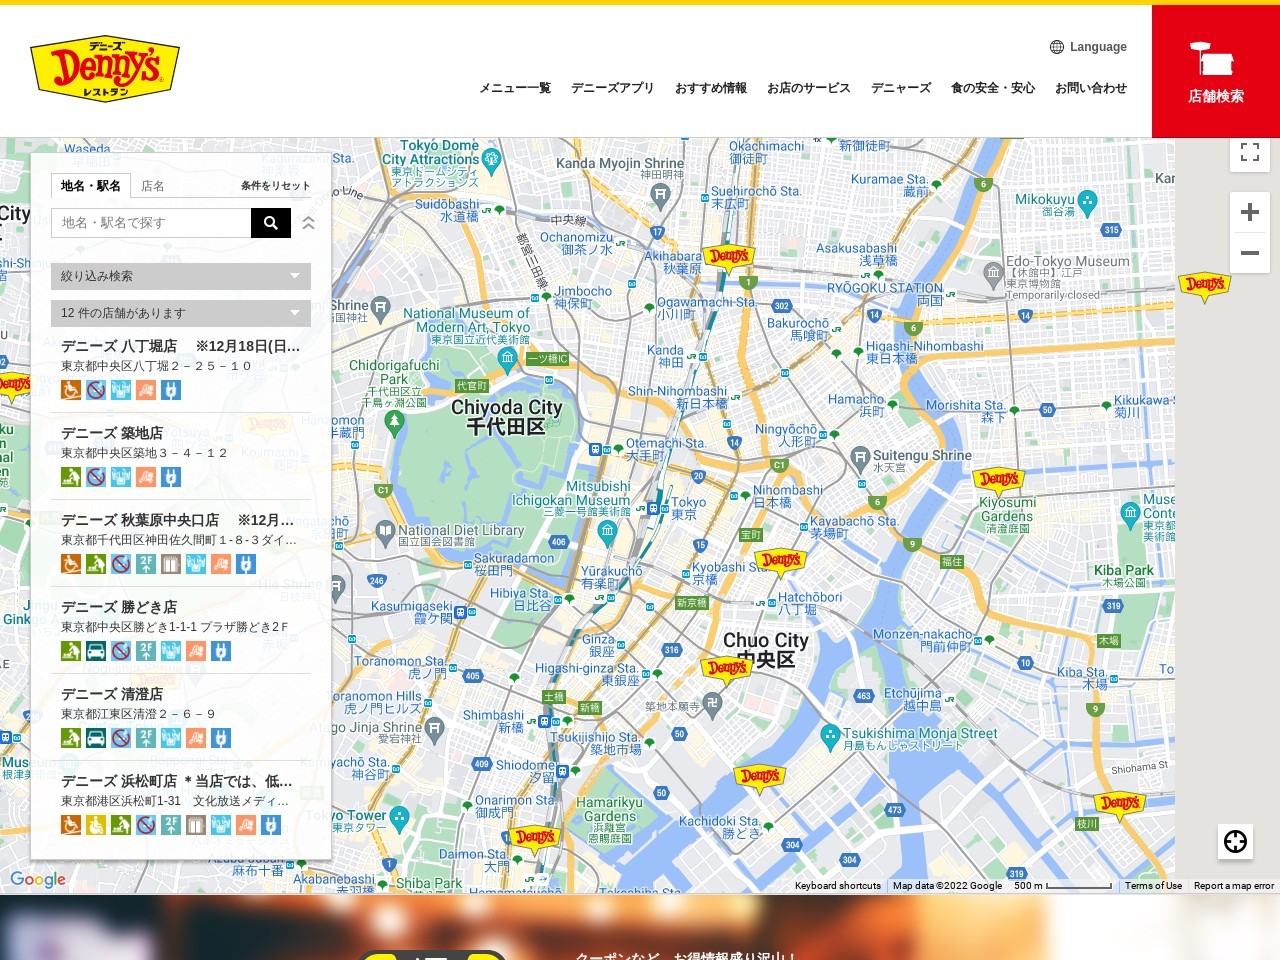Click the Google logo on map
This screenshot has height=960, width=1280.
[x=38, y=880]
